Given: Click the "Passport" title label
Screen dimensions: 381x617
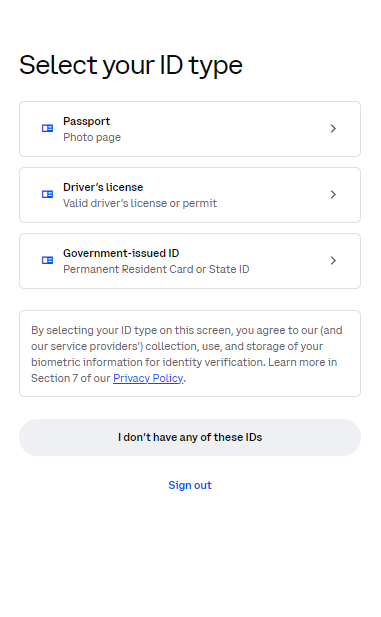Looking at the screenshot, I should [87, 121].
